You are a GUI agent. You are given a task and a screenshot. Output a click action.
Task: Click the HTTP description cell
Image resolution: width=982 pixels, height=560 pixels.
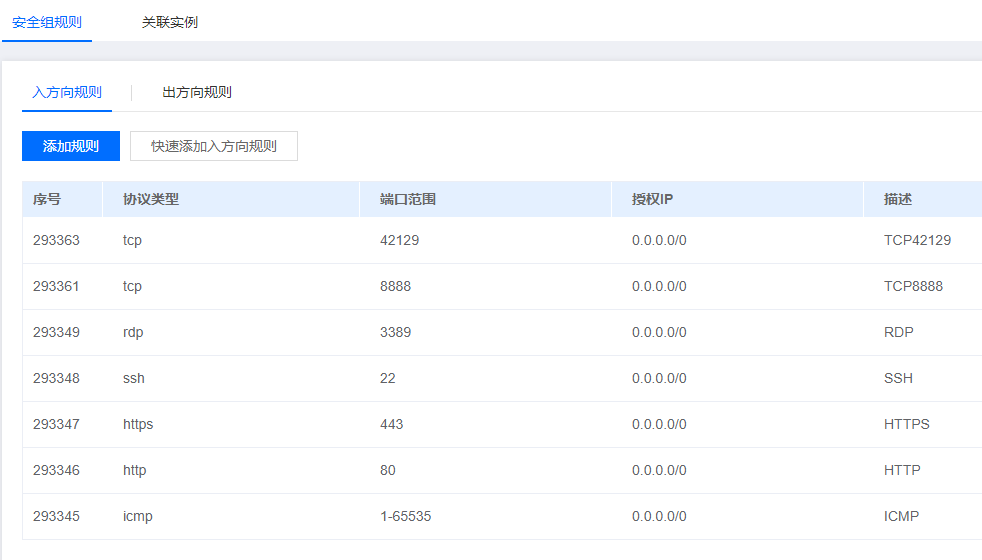tap(902, 470)
